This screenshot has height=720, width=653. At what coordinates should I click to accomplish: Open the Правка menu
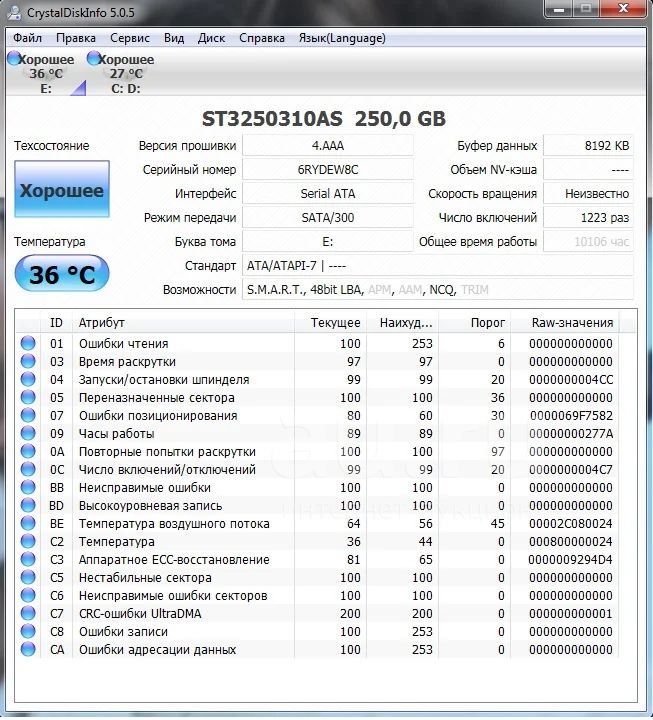tap(76, 38)
